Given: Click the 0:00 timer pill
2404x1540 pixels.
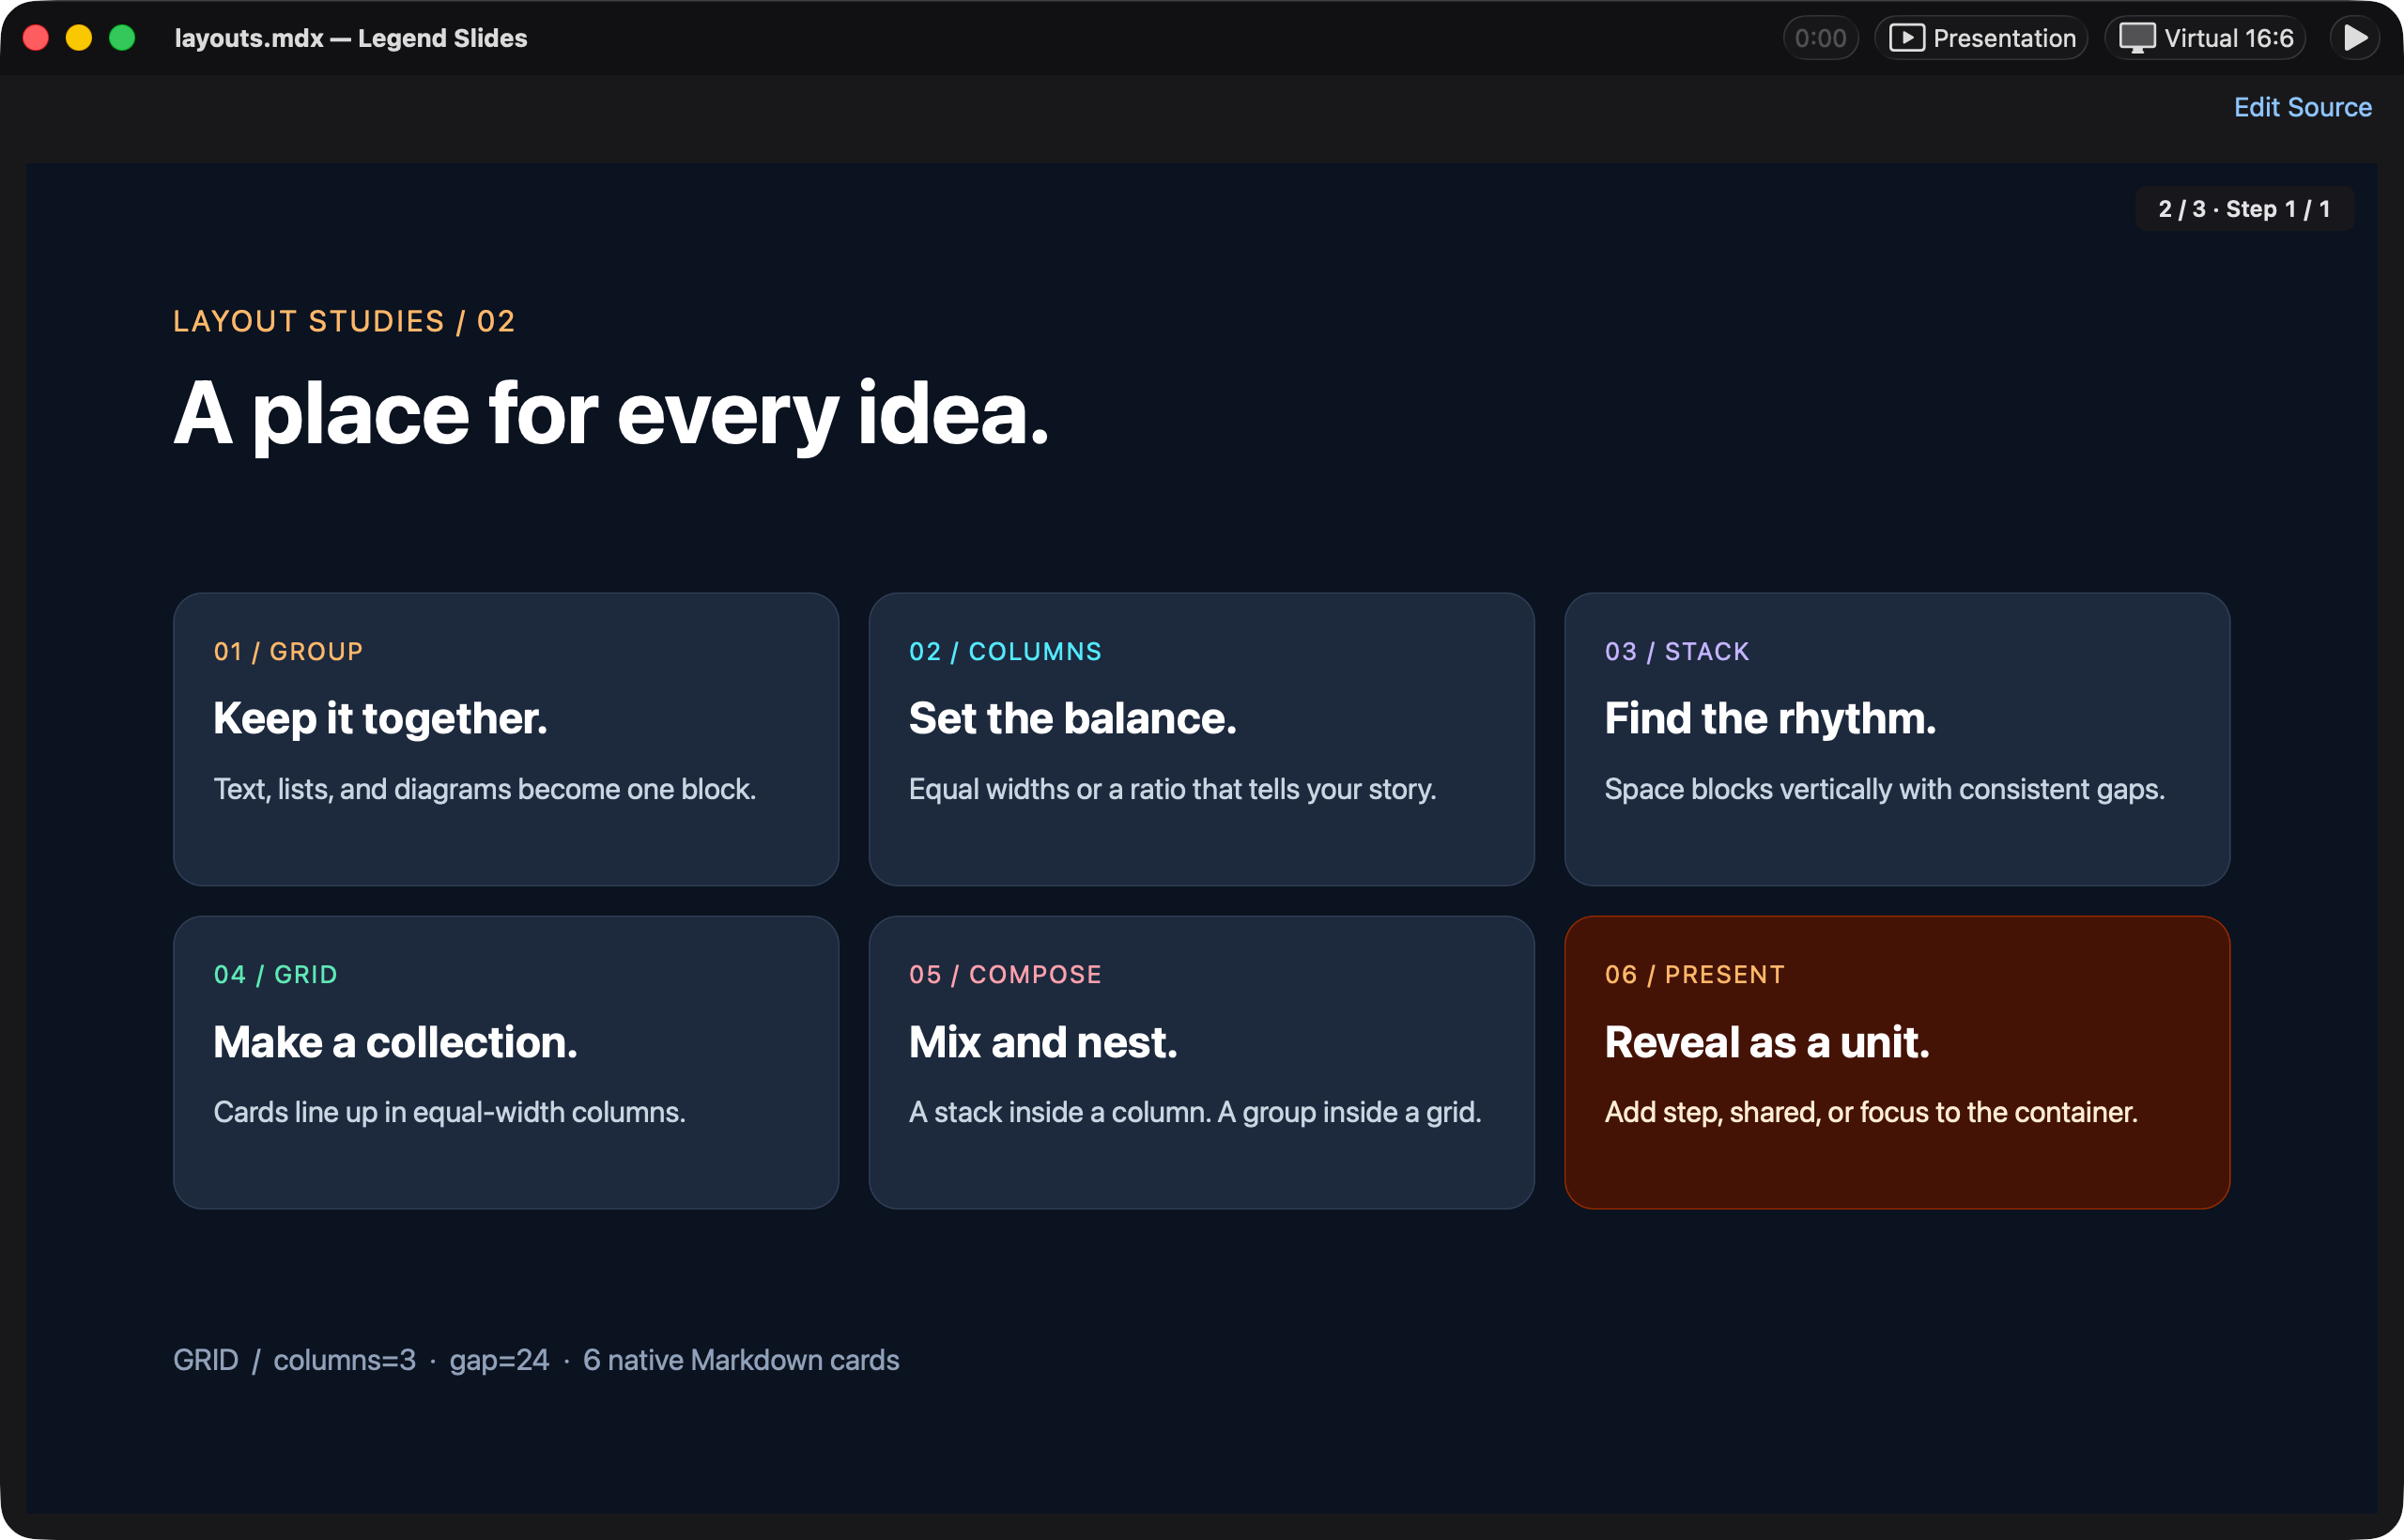Looking at the screenshot, I should 1820,38.
